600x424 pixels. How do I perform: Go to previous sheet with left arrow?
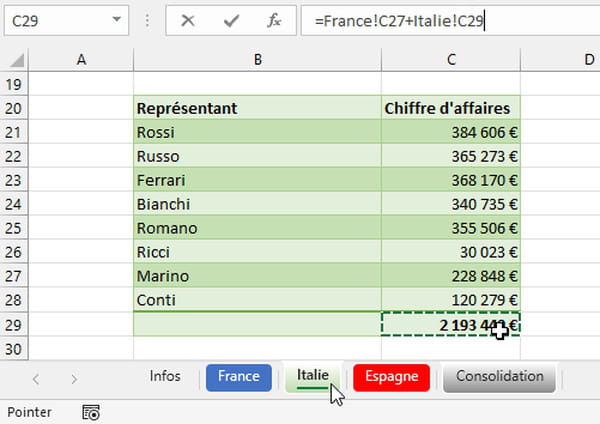(36, 379)
